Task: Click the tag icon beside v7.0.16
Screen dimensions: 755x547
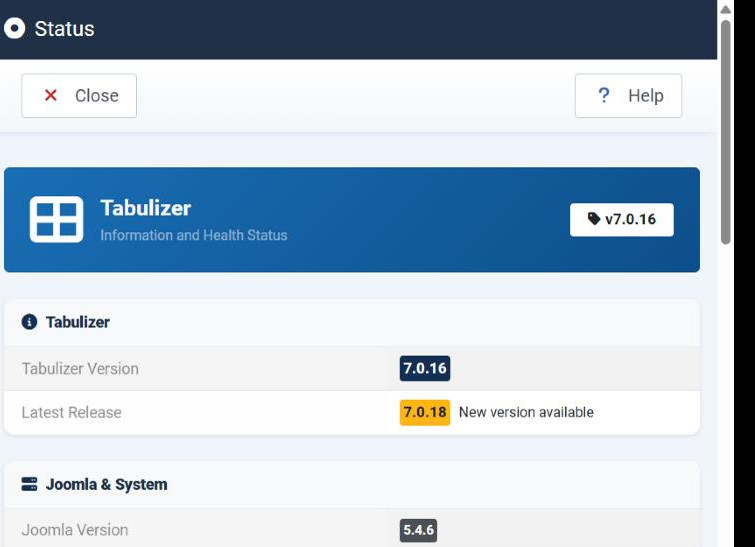Action: pyautogui.click(x=594, y=219)
